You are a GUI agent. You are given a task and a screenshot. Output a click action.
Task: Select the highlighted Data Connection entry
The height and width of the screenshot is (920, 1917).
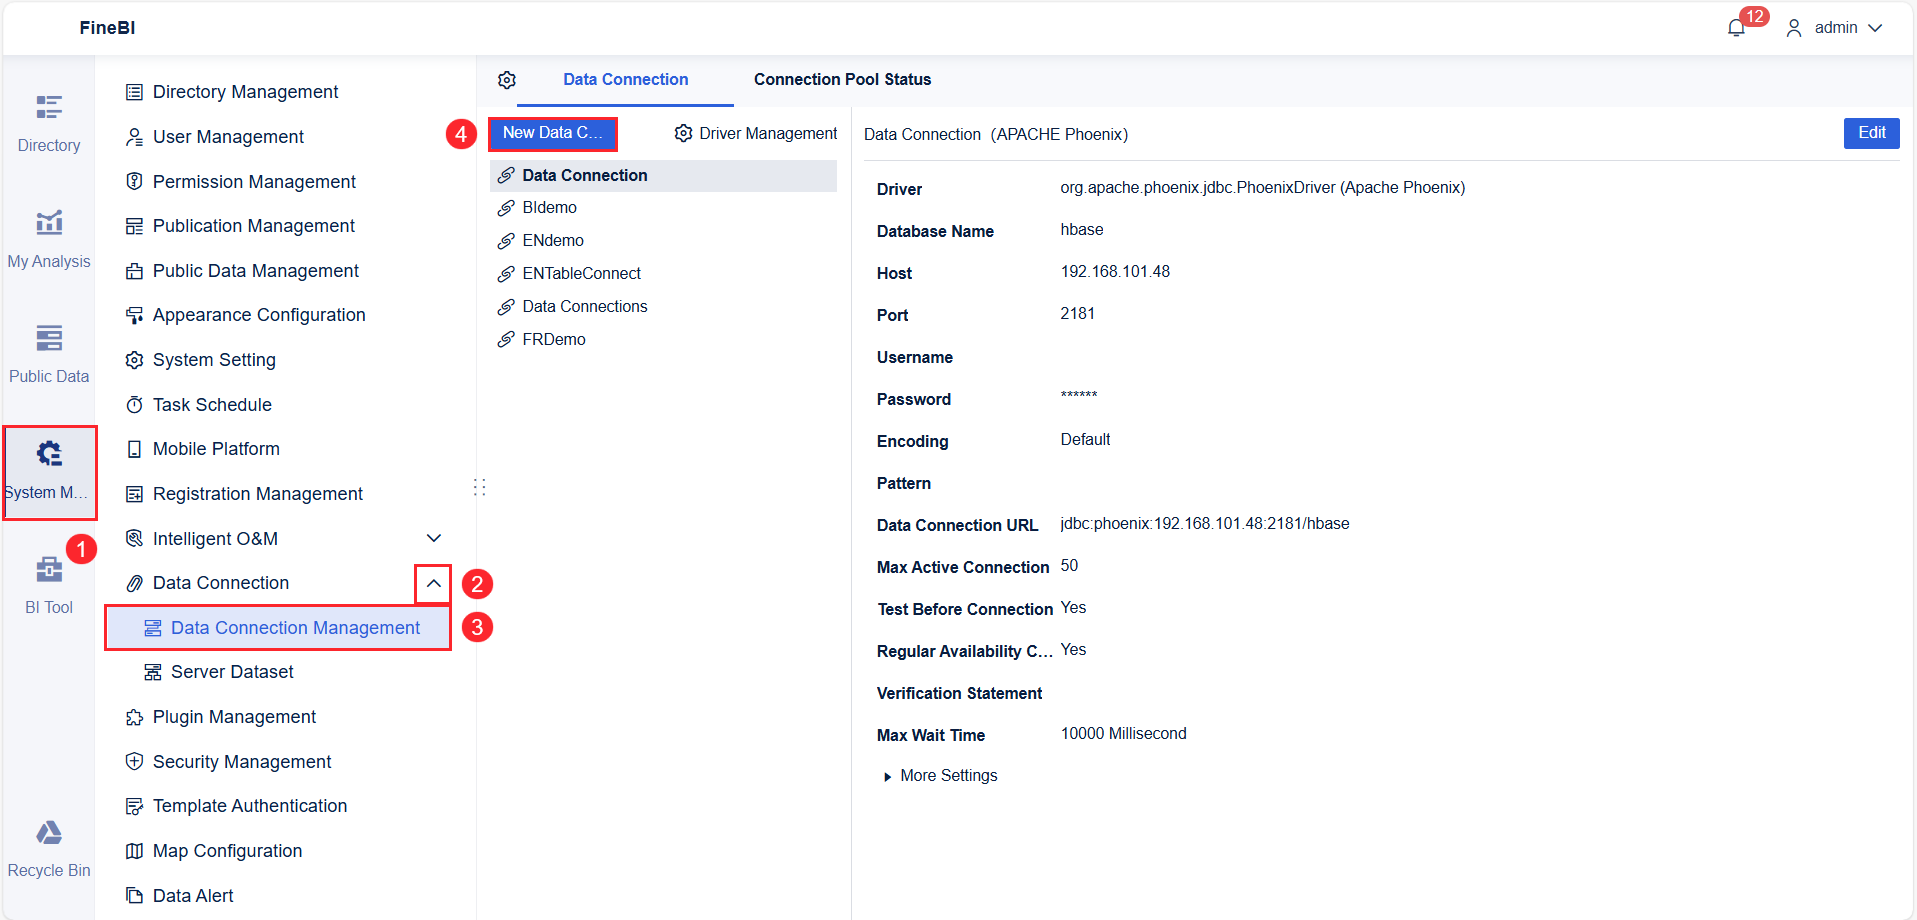(x=663, y=175)
